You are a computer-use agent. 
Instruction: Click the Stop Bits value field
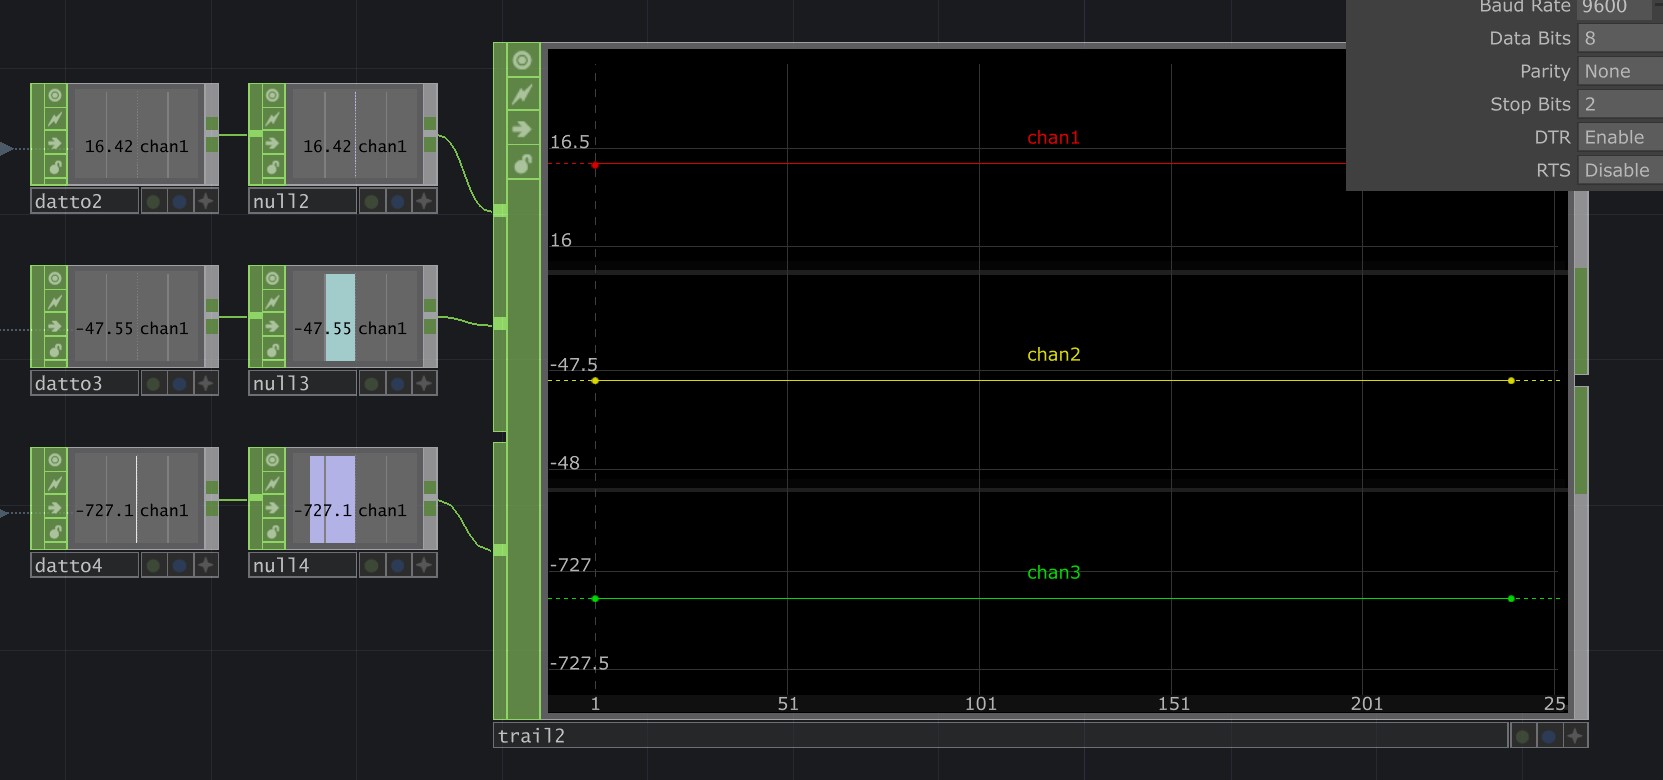(x=1619, y=104)
